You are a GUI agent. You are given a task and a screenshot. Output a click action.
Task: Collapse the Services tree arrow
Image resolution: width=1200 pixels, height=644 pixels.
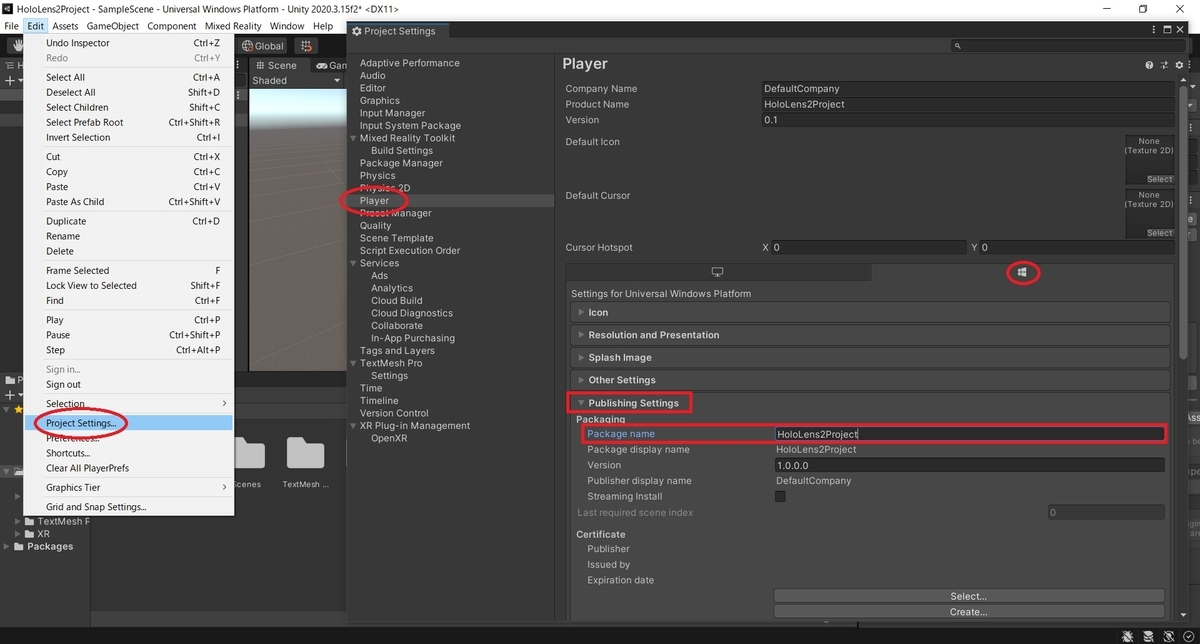tap(353, 263)
